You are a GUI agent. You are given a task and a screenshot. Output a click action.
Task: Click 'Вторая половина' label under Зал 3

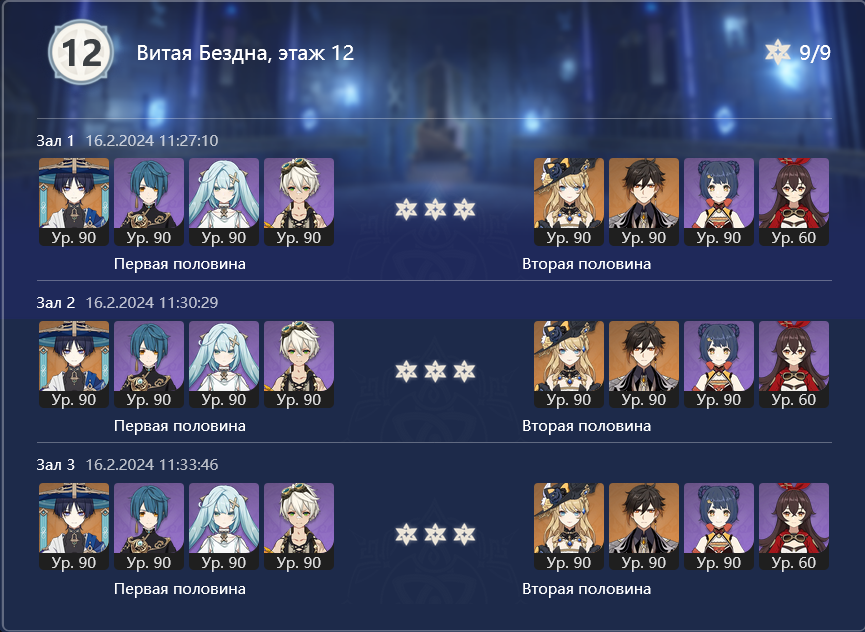(586, 588)
